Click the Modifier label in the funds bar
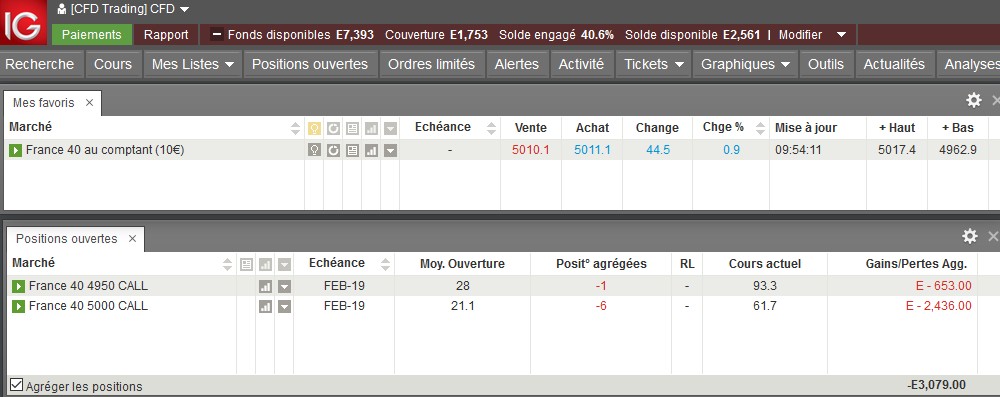 pos(800,34)
